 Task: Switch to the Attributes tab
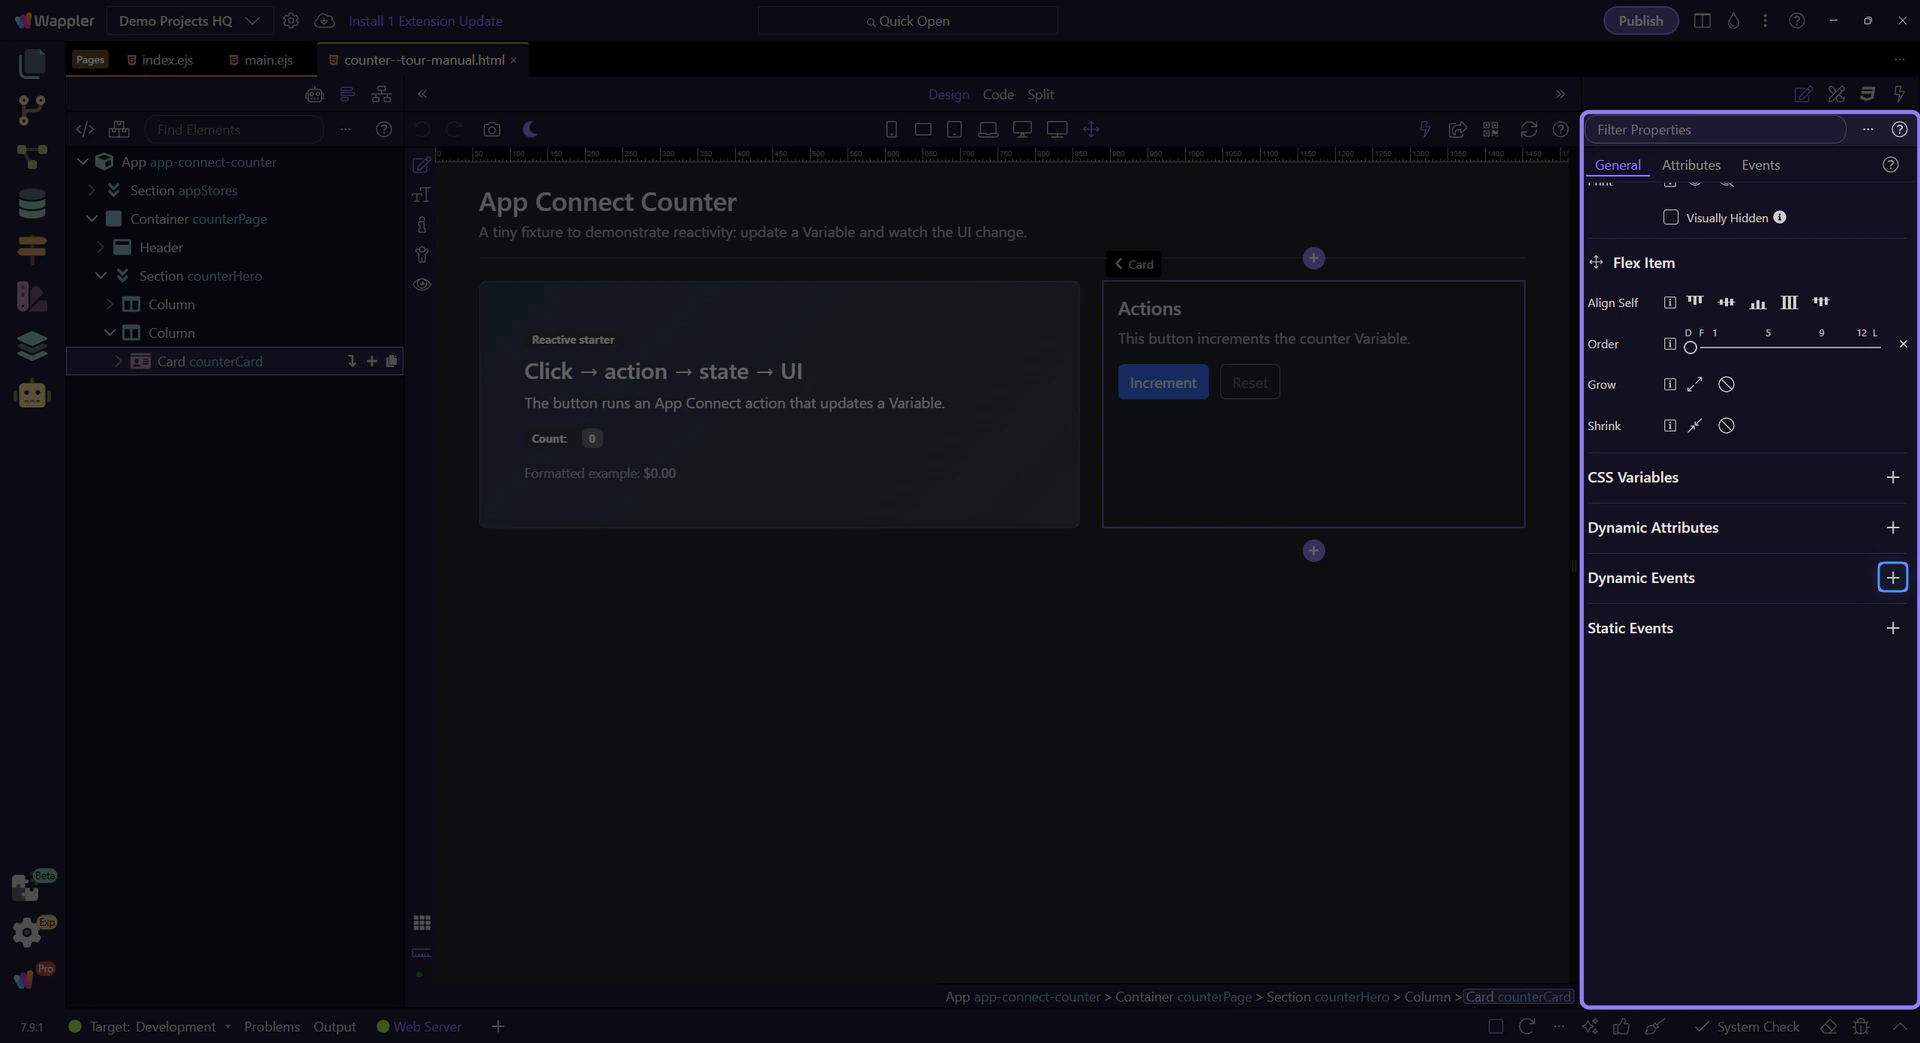(1690, 165)
